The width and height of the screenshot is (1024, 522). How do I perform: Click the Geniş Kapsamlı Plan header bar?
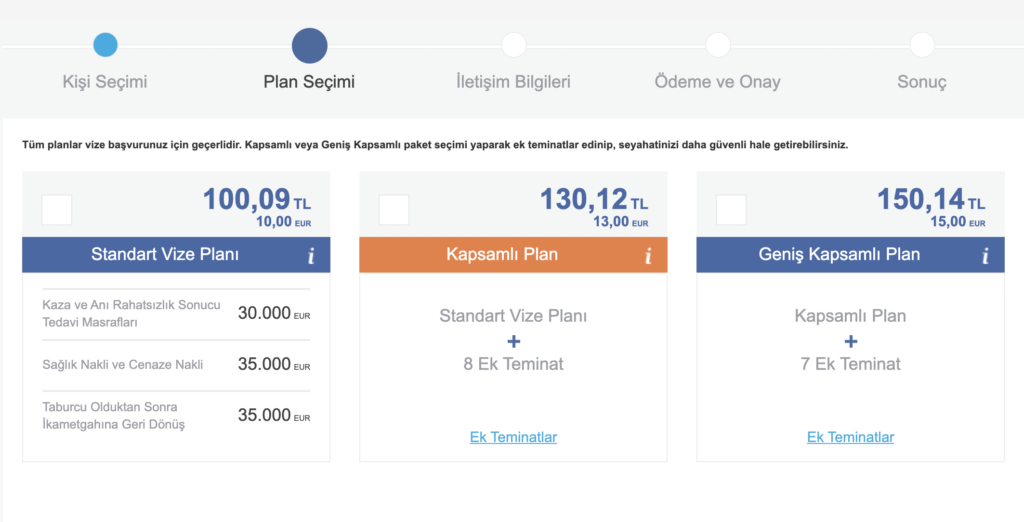[850, 255]
